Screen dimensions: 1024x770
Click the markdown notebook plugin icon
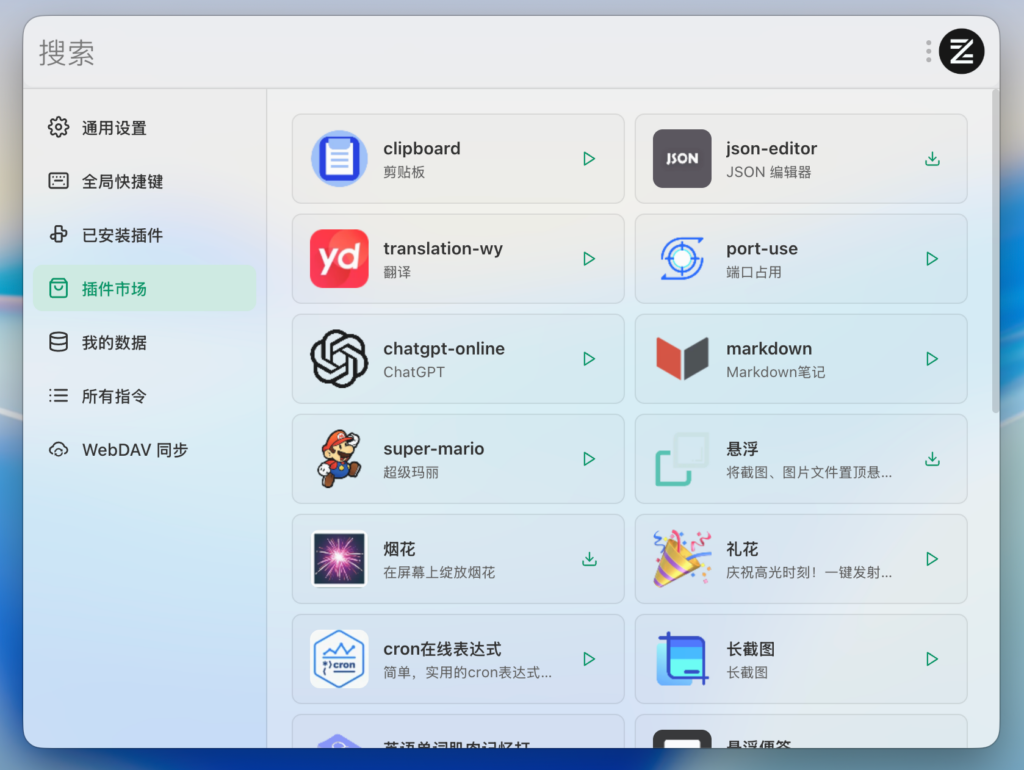click(x=682, y=359)
